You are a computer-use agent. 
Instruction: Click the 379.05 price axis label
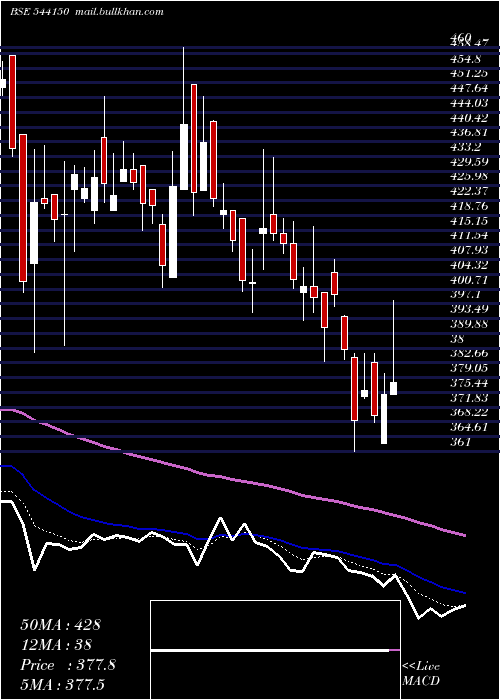pyautogui.click(x=469, y=368)
